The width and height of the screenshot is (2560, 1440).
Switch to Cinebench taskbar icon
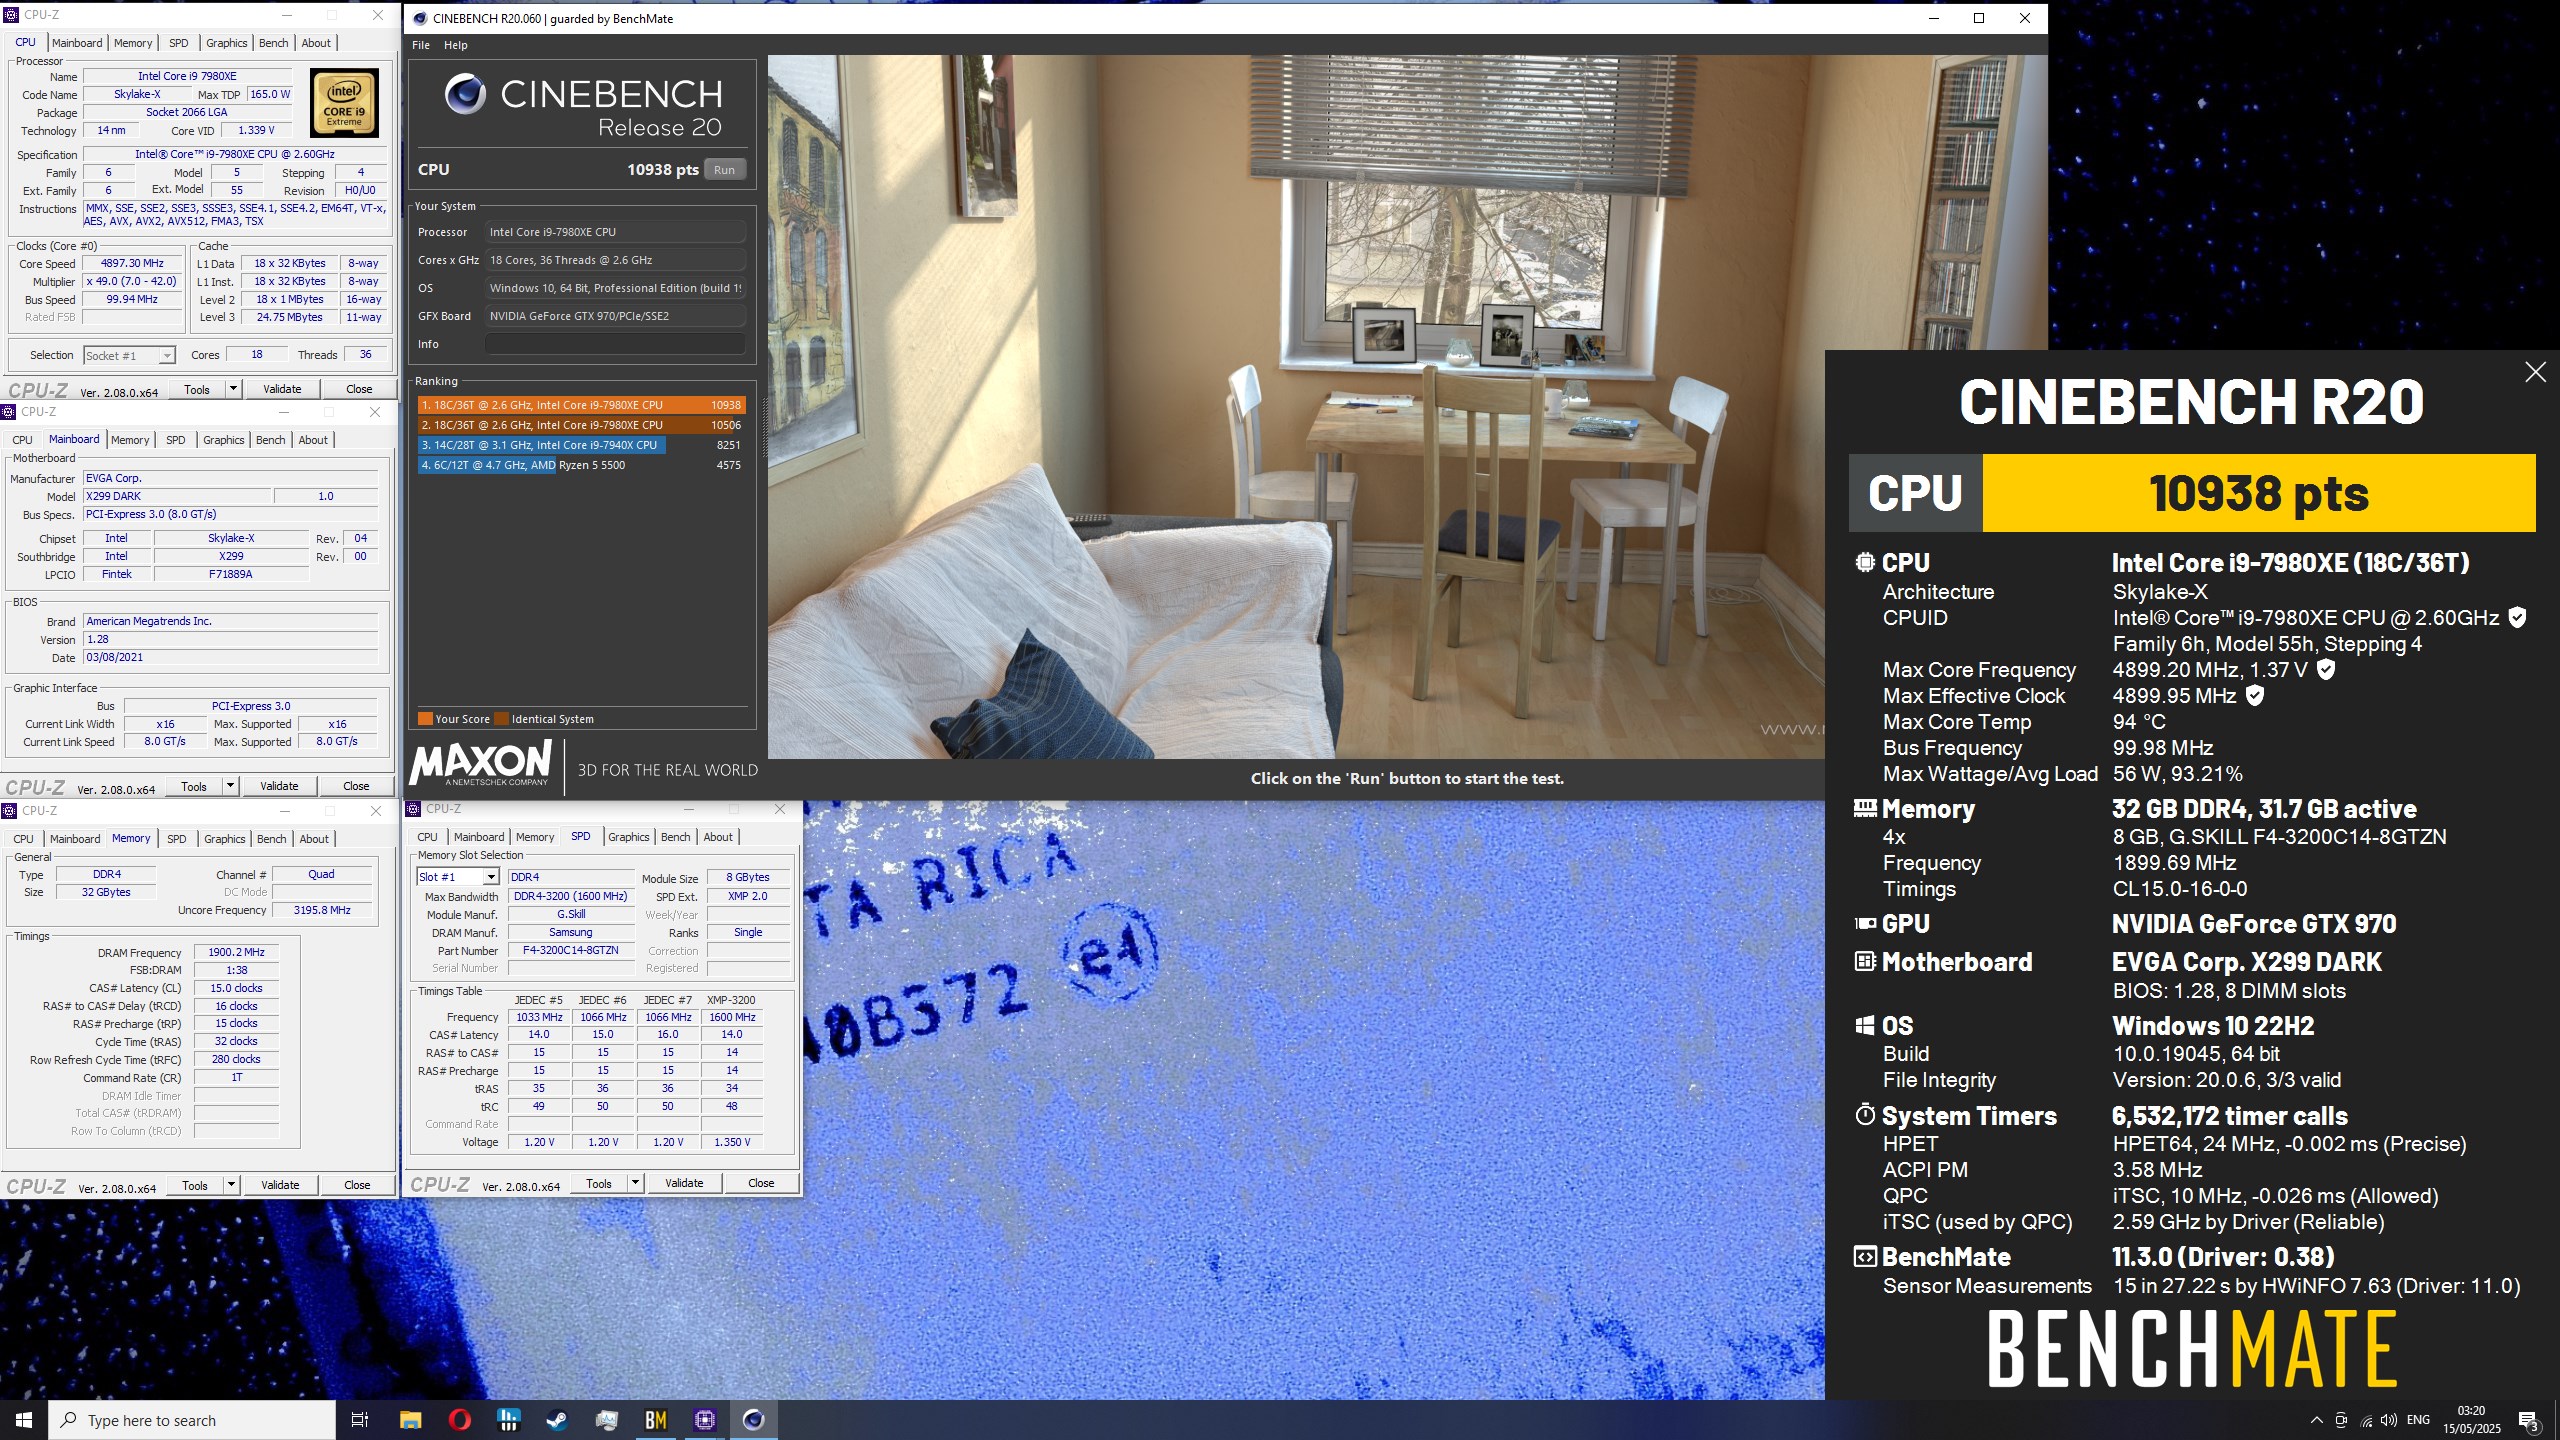pos(753,1420)
